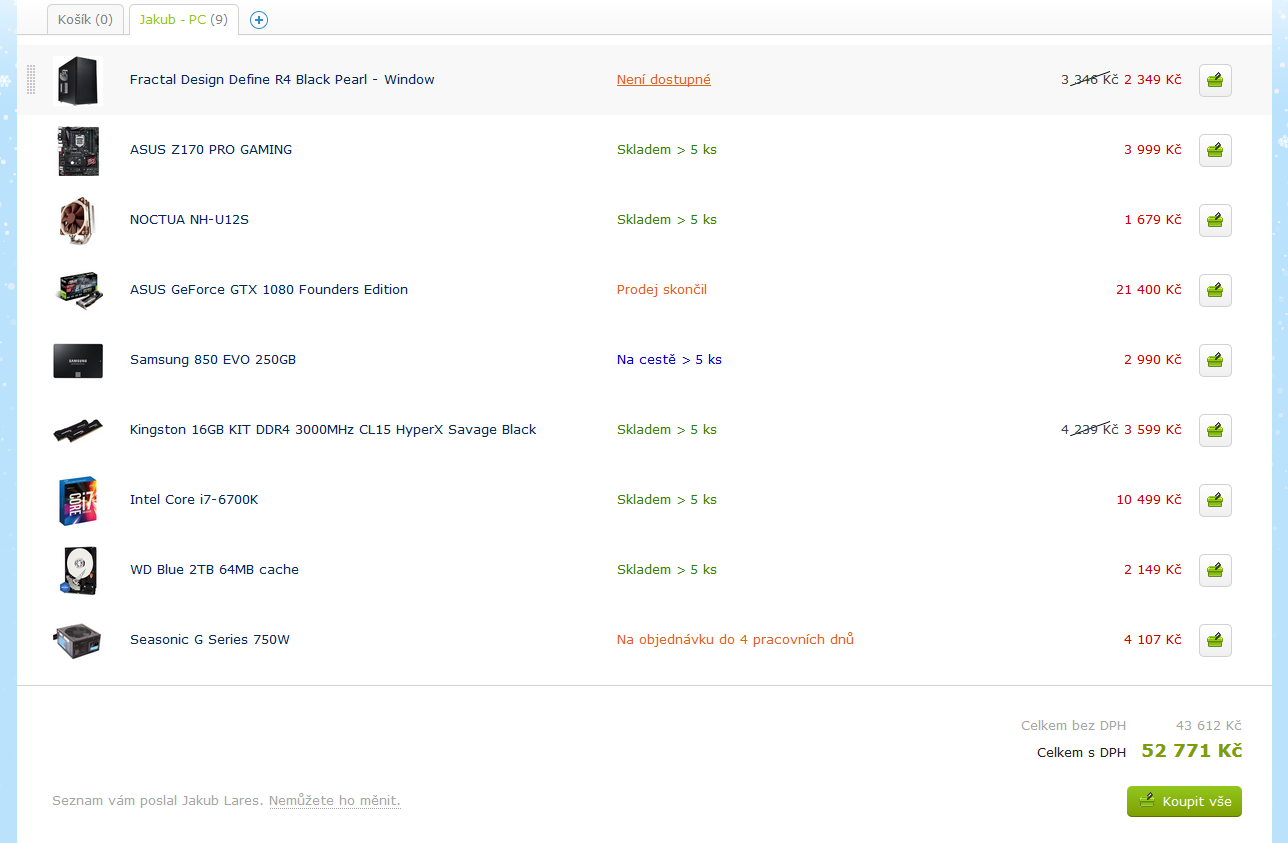This screenshot has height=843, width=1288.
Task: Click Skladem status of WD Blue 2TB
Action: click(667, 570)
